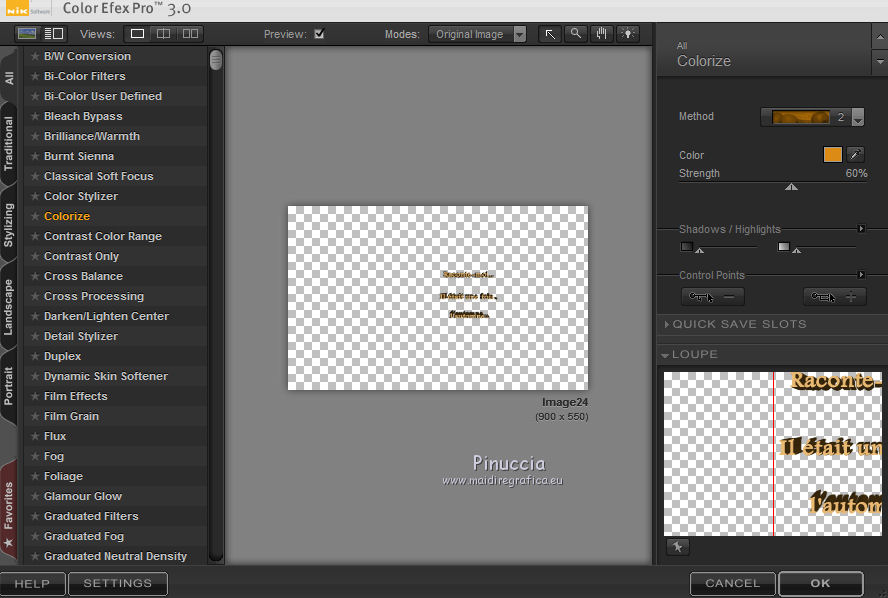This screenshot has height=598, width=888.
Task: Select the Bi-Color Filters filter
Action: [x=85, y=76]
